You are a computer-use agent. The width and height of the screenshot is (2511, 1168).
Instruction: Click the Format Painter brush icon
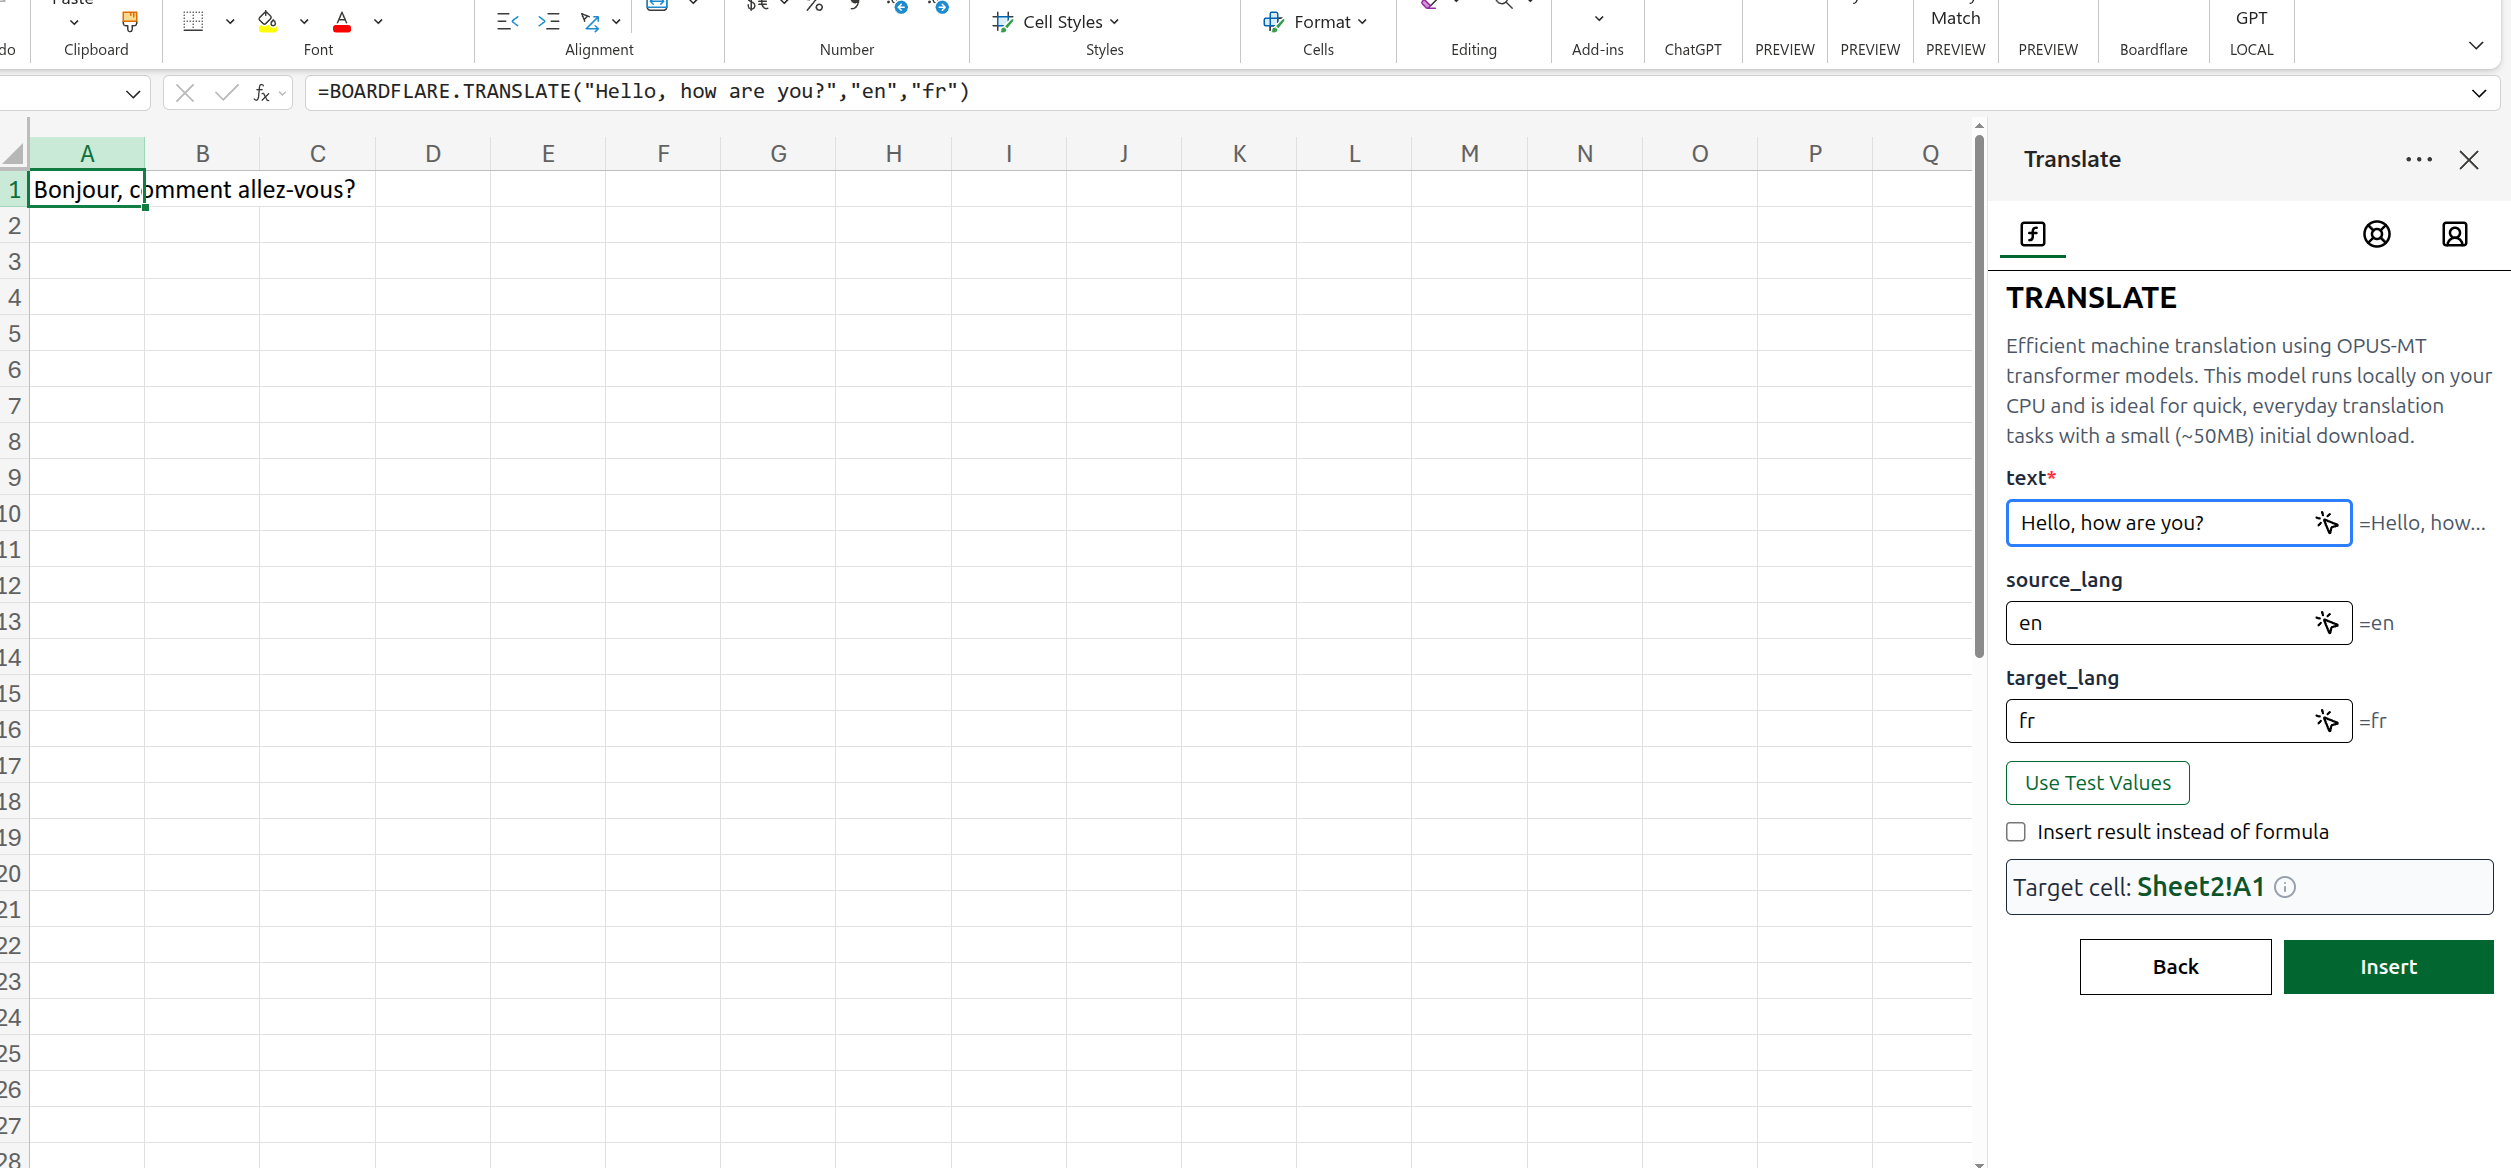(129, 20)
